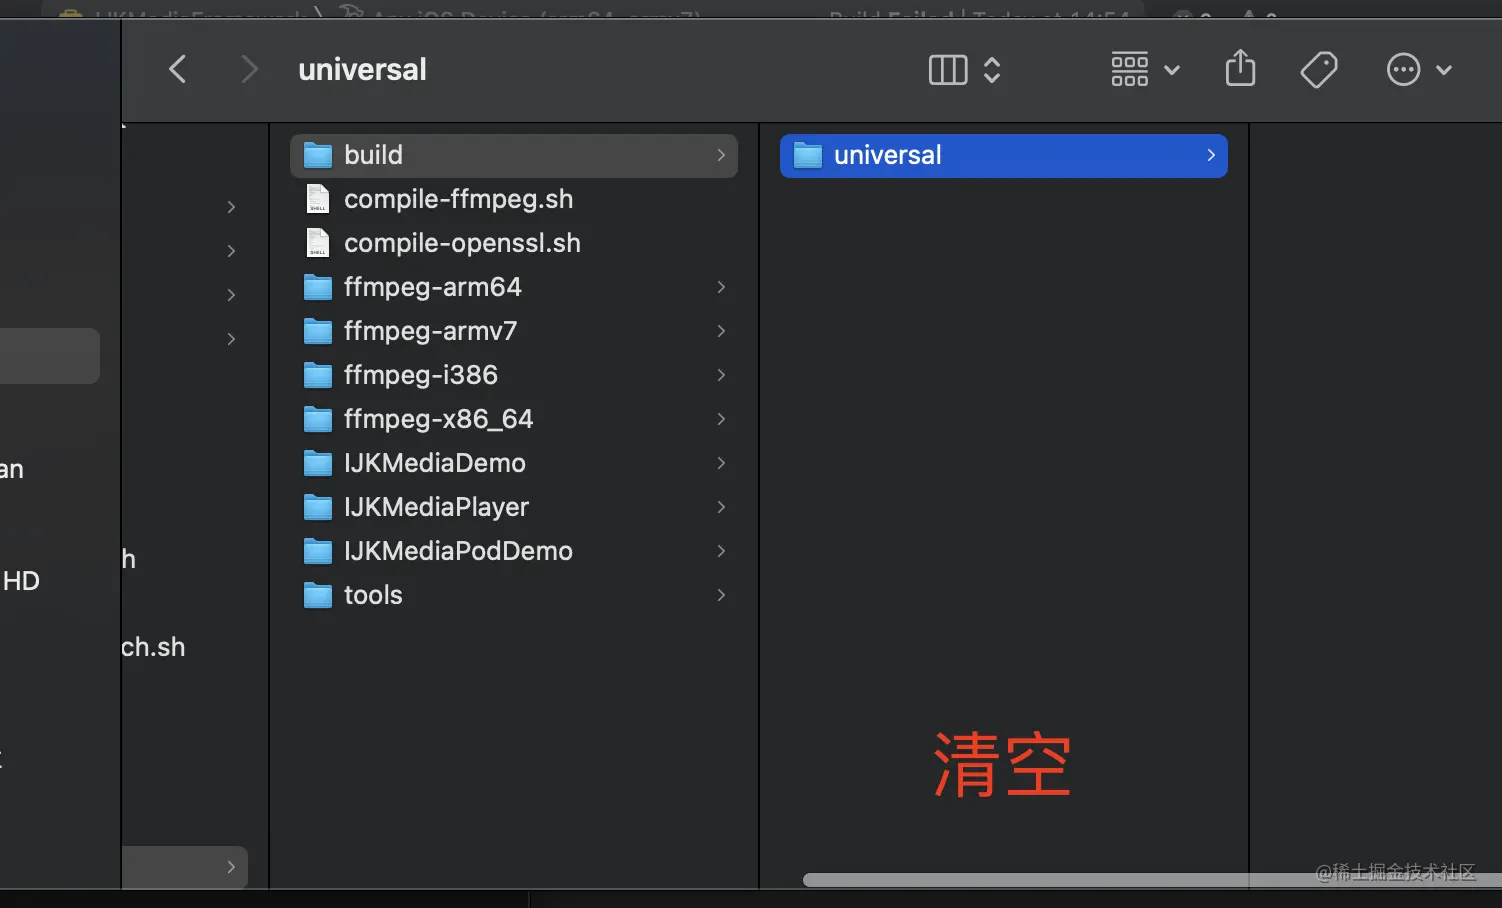Screen dimensions: 1502x908
Task: Expand the ffmpeg-i386 chevron
Action: [721, 375]
